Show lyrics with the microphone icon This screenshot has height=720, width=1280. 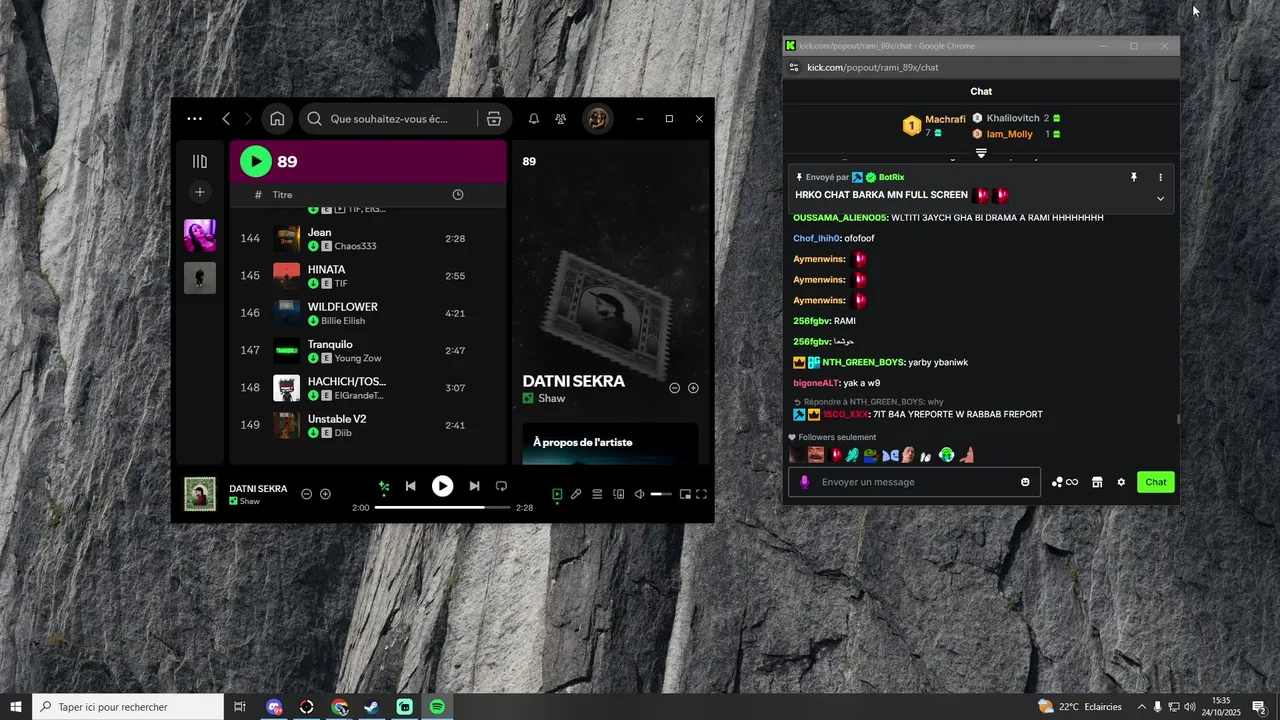click(x=576, y=494)
